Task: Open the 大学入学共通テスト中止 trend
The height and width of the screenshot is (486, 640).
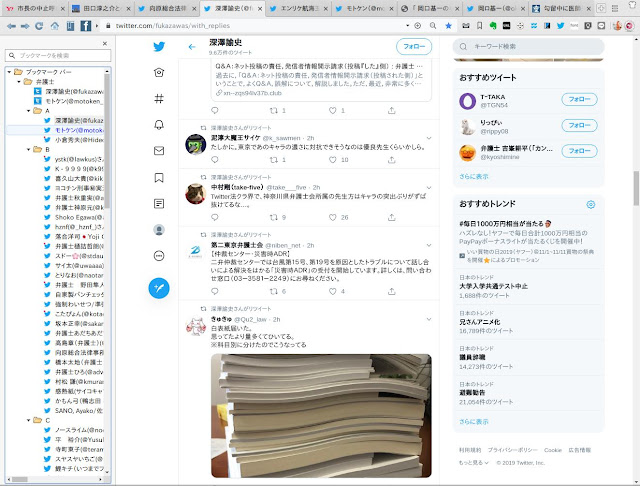Action: pos(493,286)
